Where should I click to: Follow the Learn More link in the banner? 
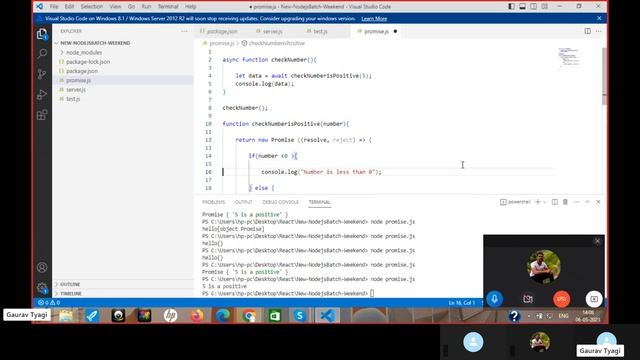(x=374, y=18)
